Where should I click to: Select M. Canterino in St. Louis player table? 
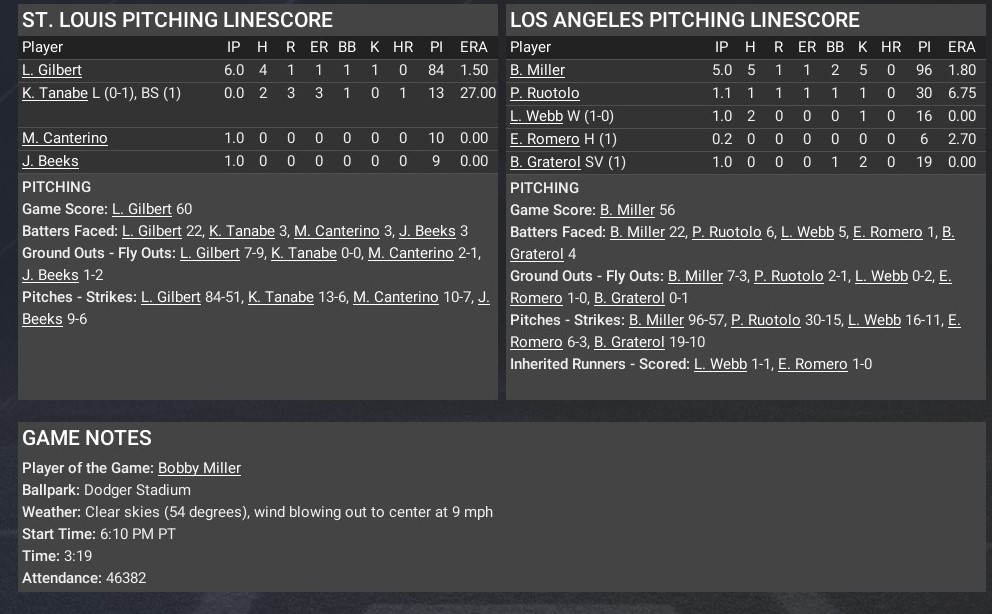(65, 138)
